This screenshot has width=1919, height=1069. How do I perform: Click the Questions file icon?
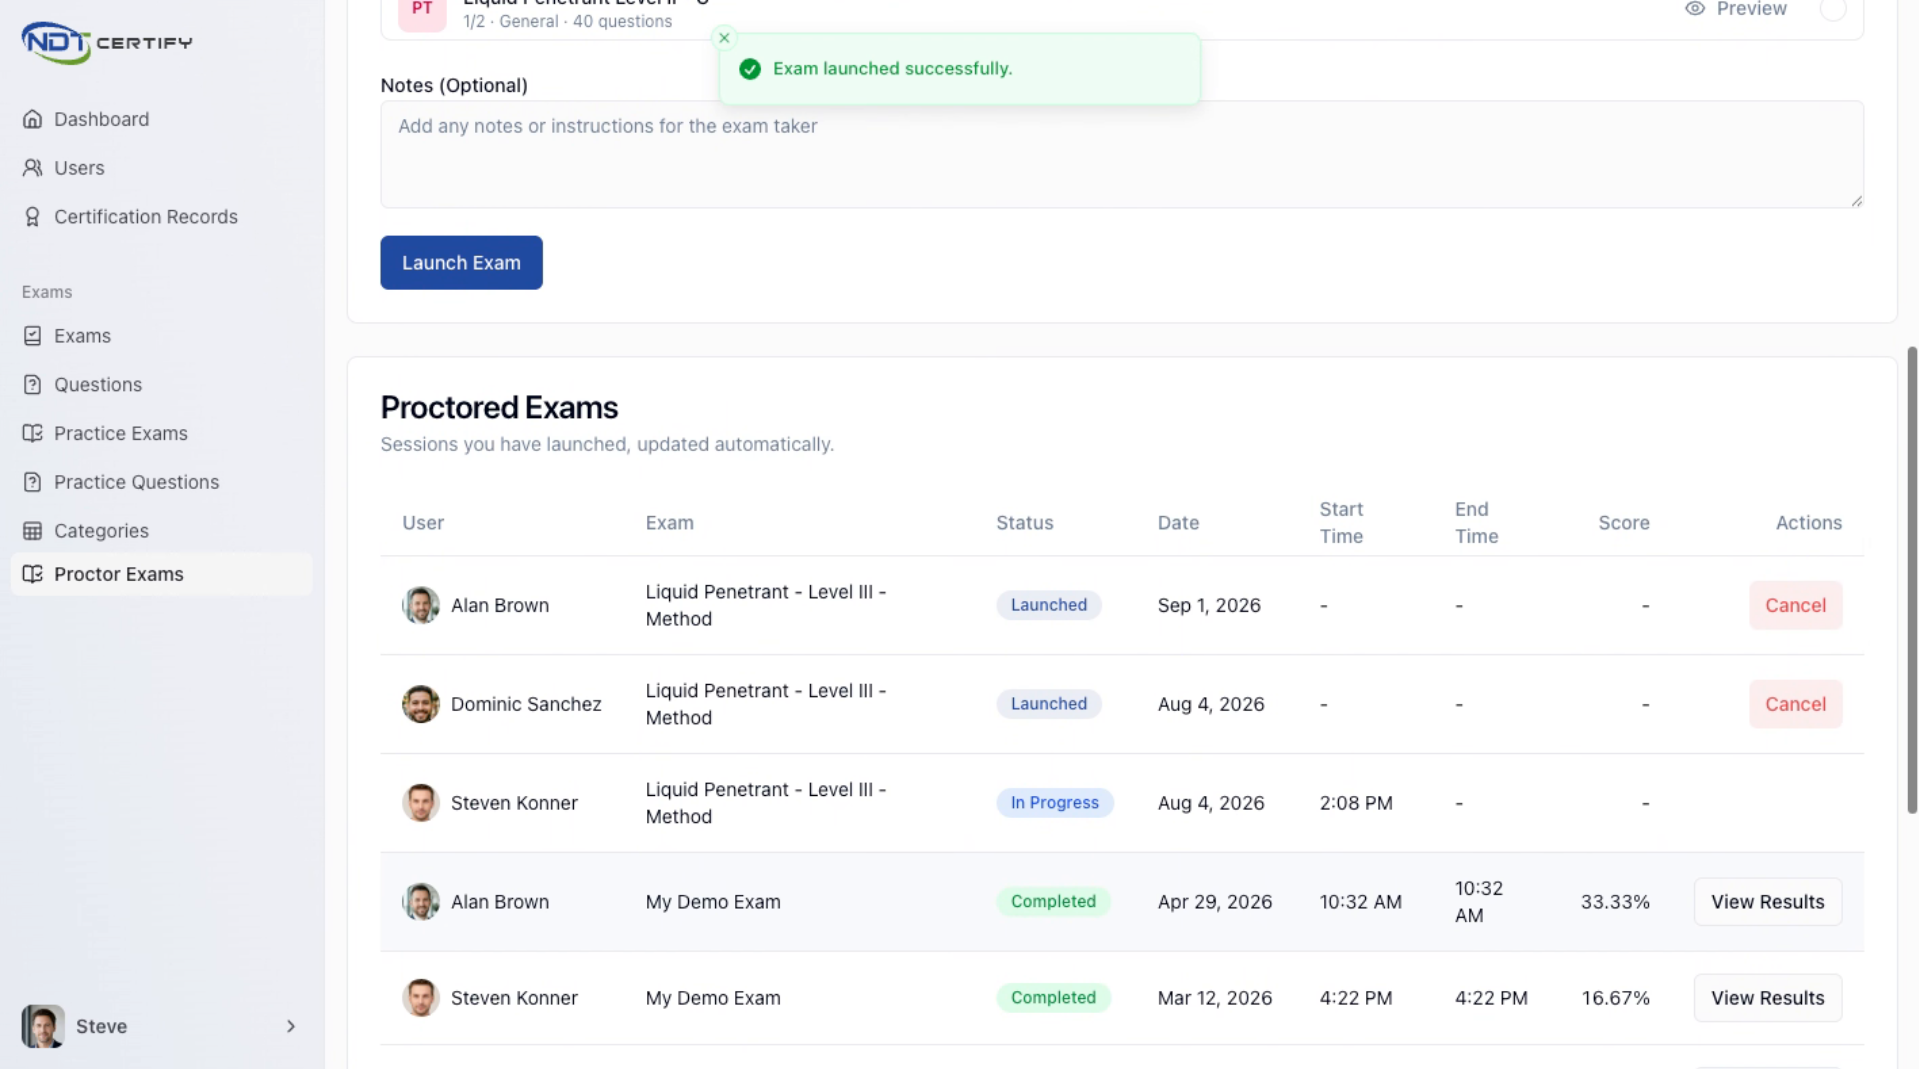33,385
